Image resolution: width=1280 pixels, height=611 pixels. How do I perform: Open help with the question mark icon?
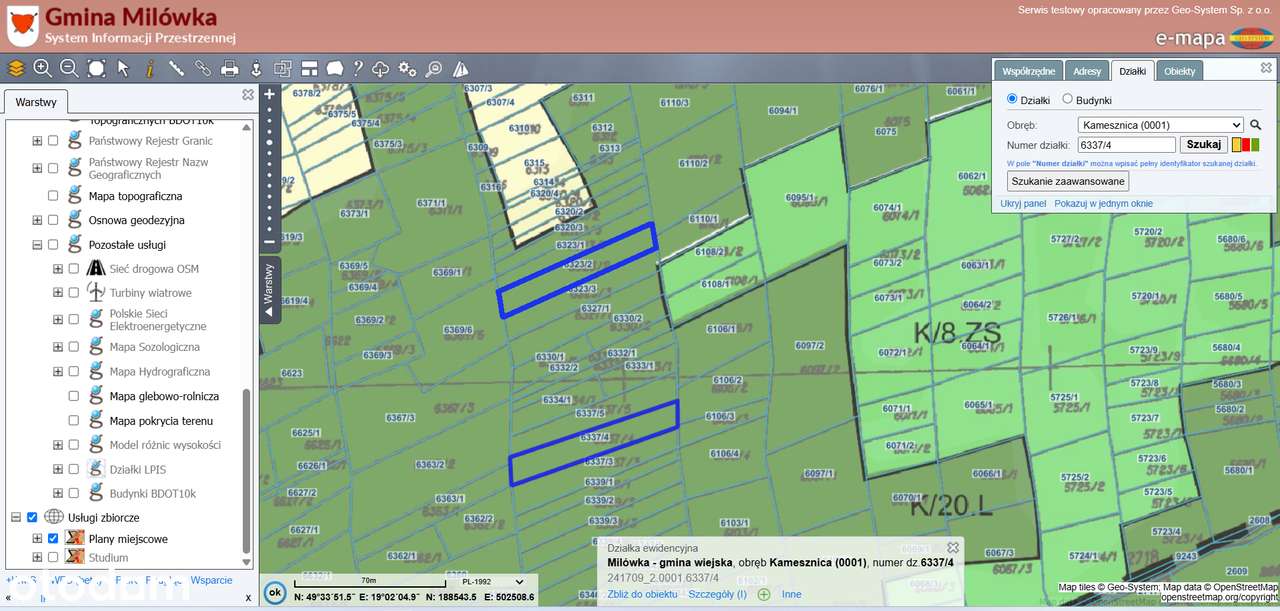[358, 69]
